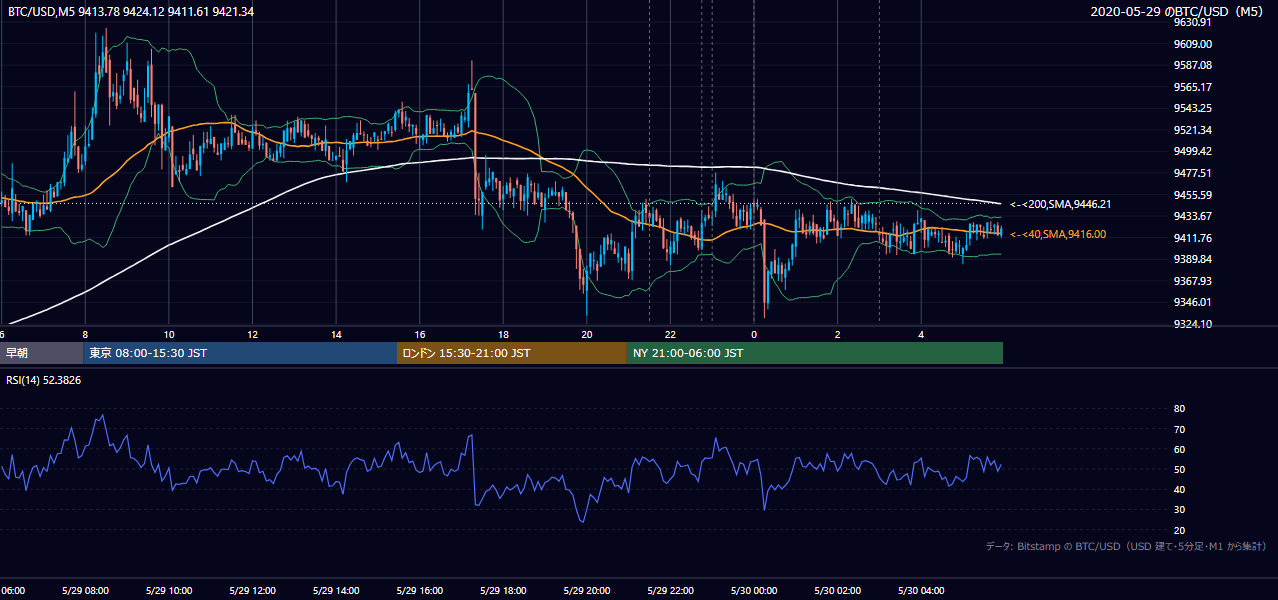Click the RSI(14) 52.3826 indicator label
The image size is (1278, 600).
coord(44,380)
